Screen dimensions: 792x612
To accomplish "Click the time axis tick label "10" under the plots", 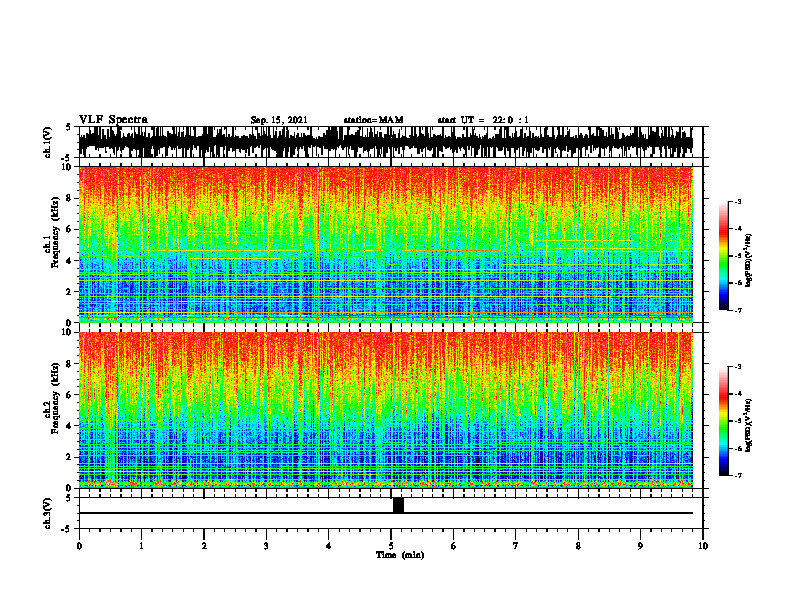I will point(703,546).
